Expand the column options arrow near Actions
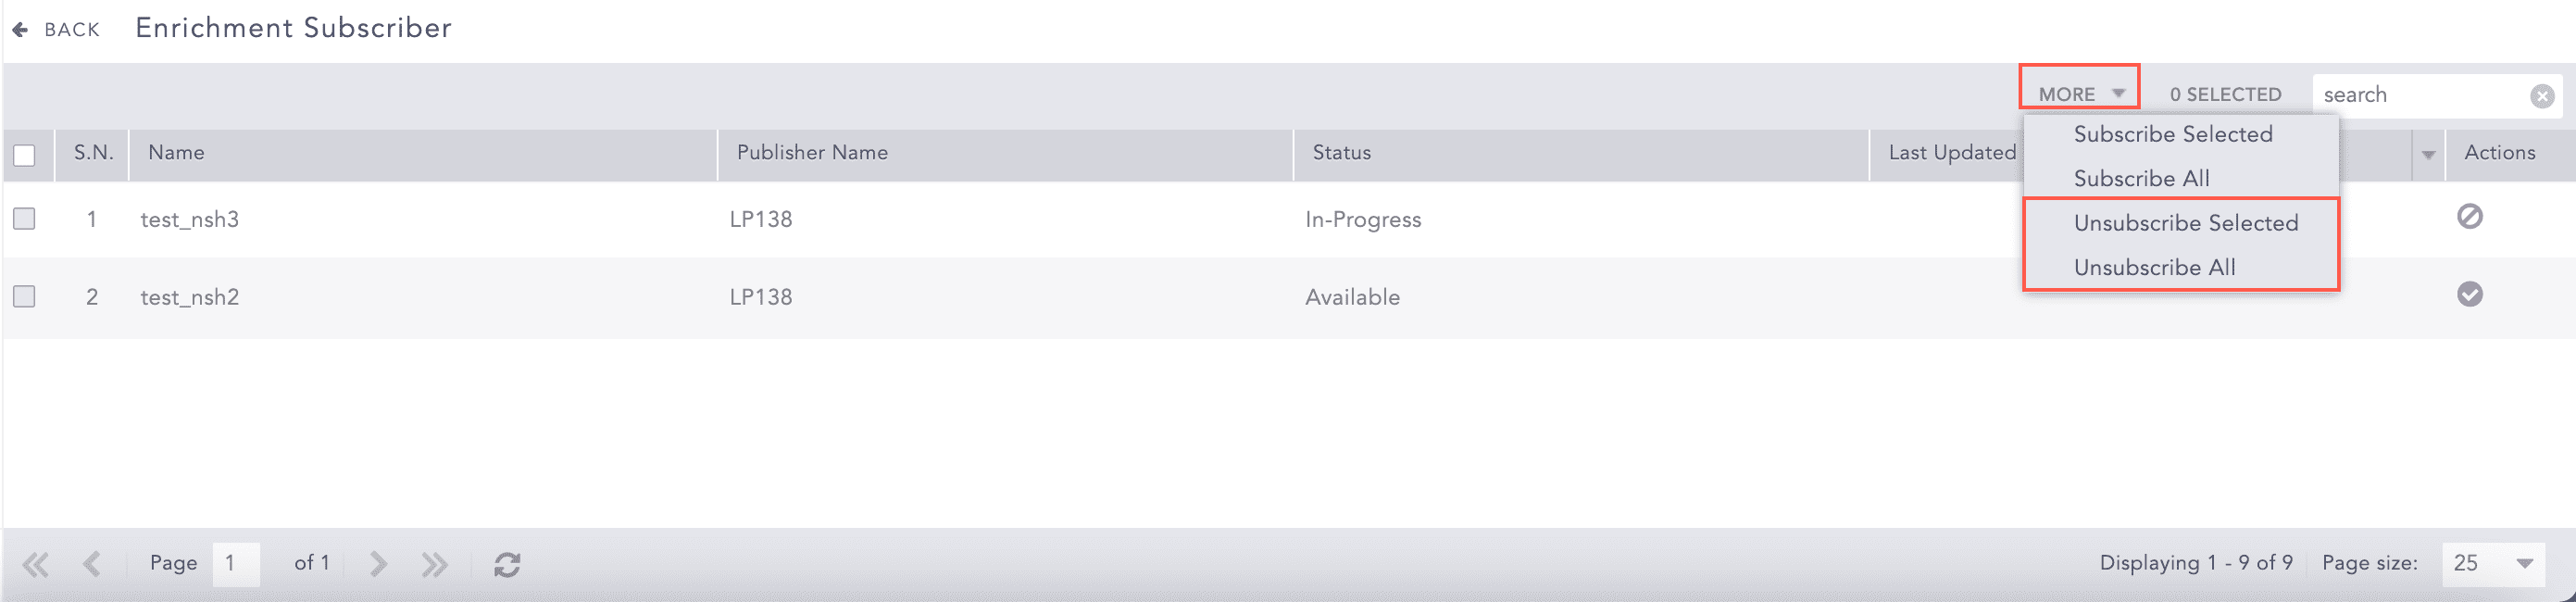 click(2428, 155)
